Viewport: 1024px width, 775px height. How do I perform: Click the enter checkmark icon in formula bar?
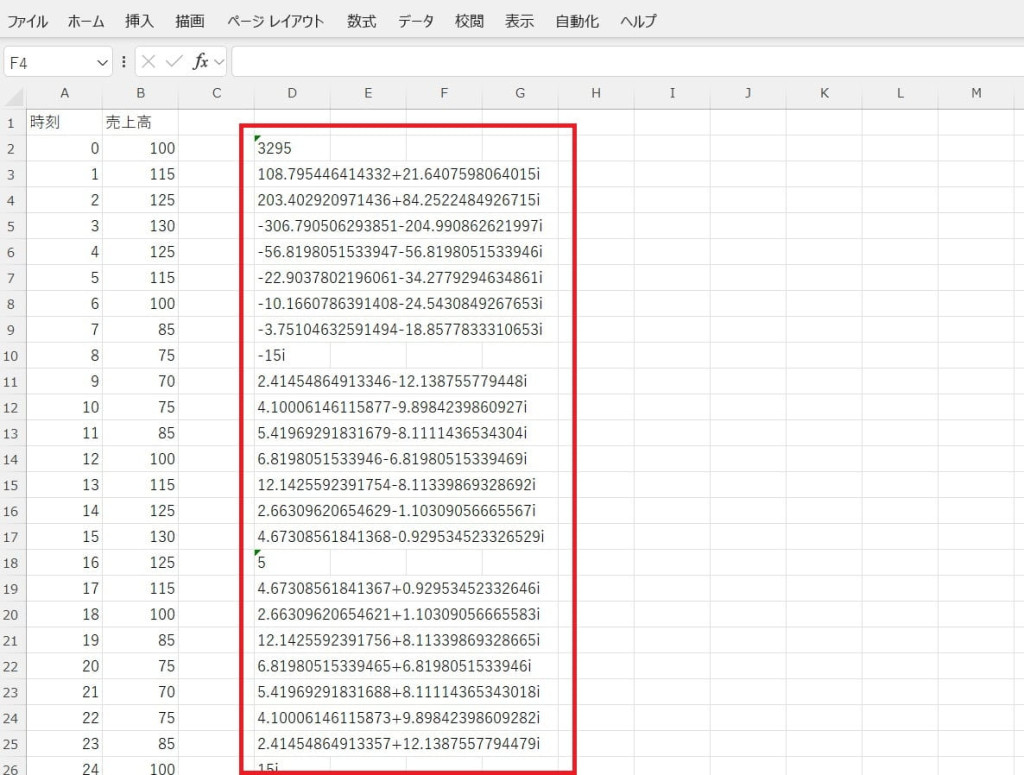click(174, 62)
